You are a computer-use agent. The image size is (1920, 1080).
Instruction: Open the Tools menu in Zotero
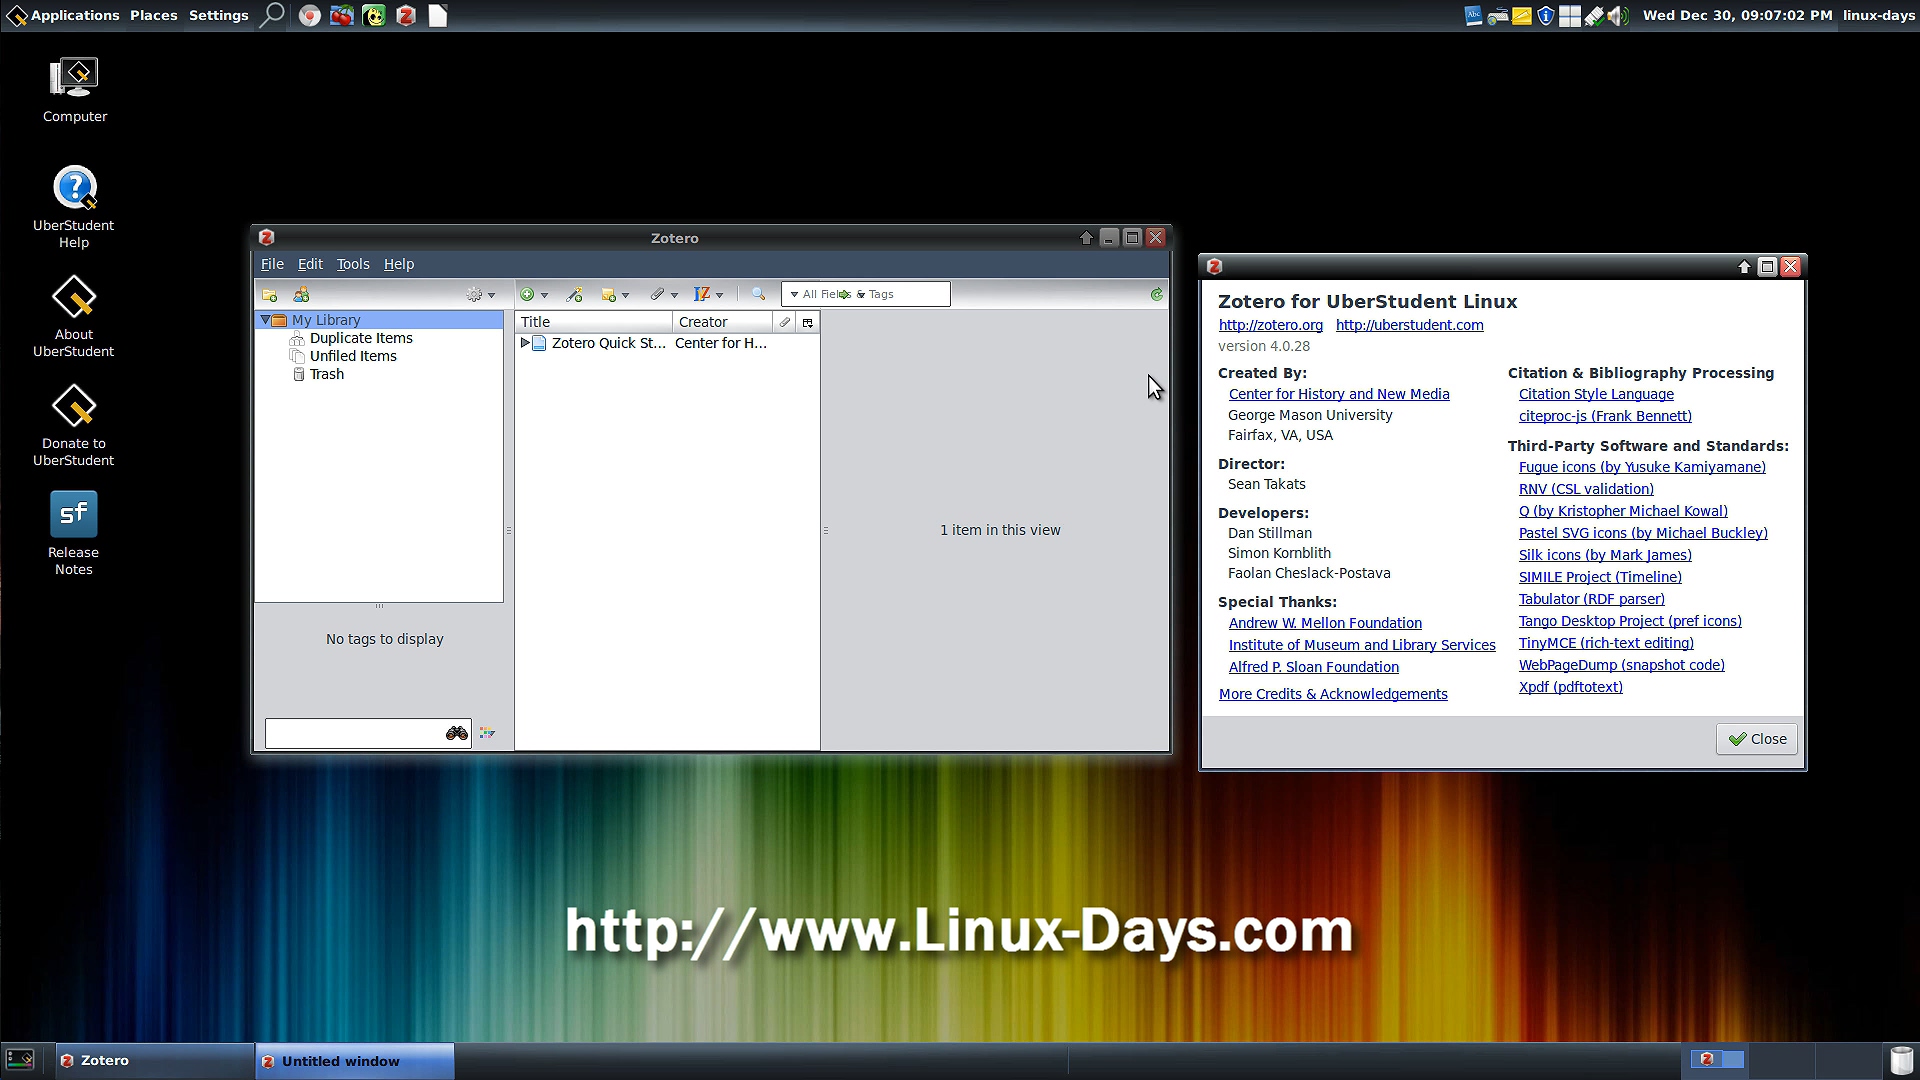point(353,264)
